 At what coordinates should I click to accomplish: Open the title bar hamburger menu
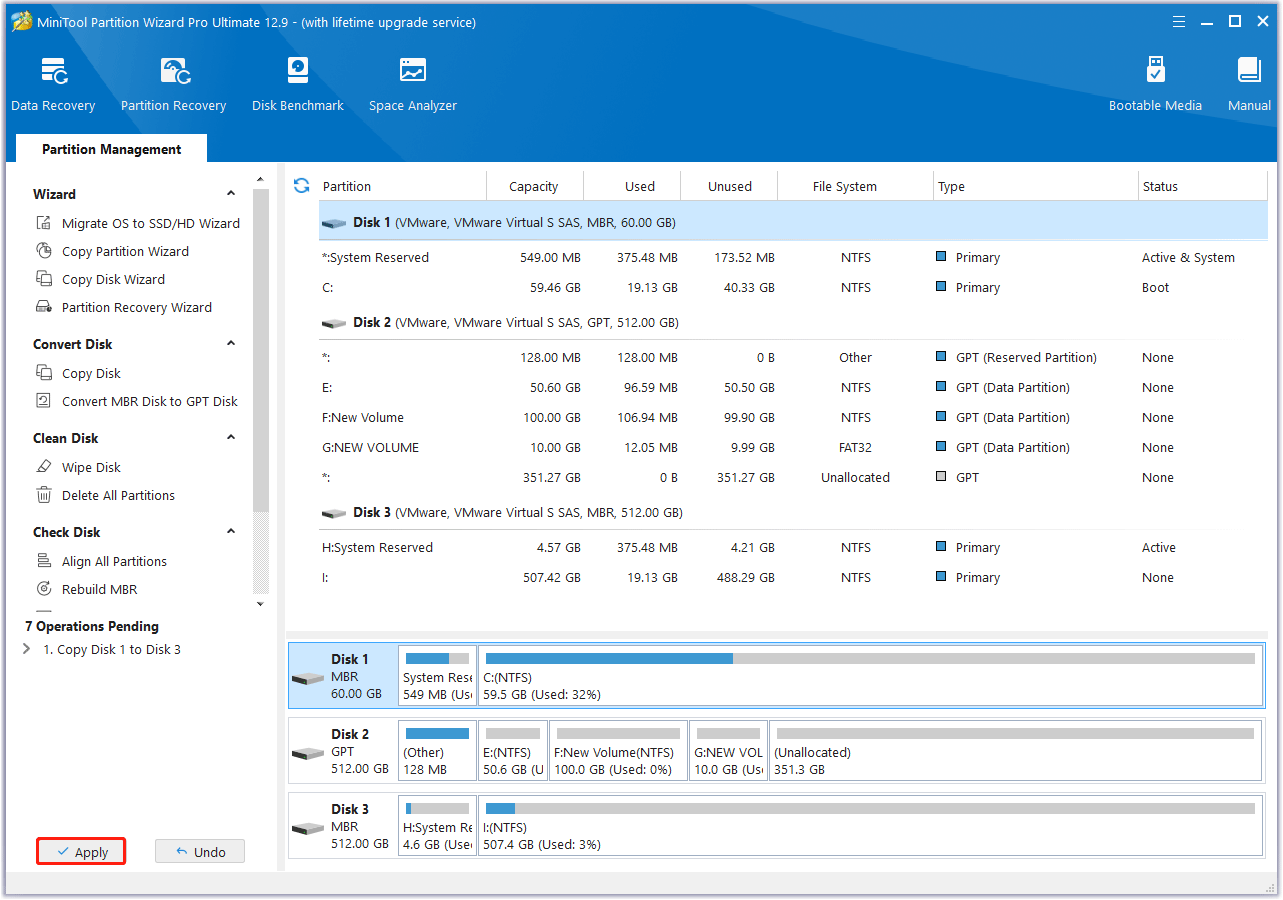1180,21
